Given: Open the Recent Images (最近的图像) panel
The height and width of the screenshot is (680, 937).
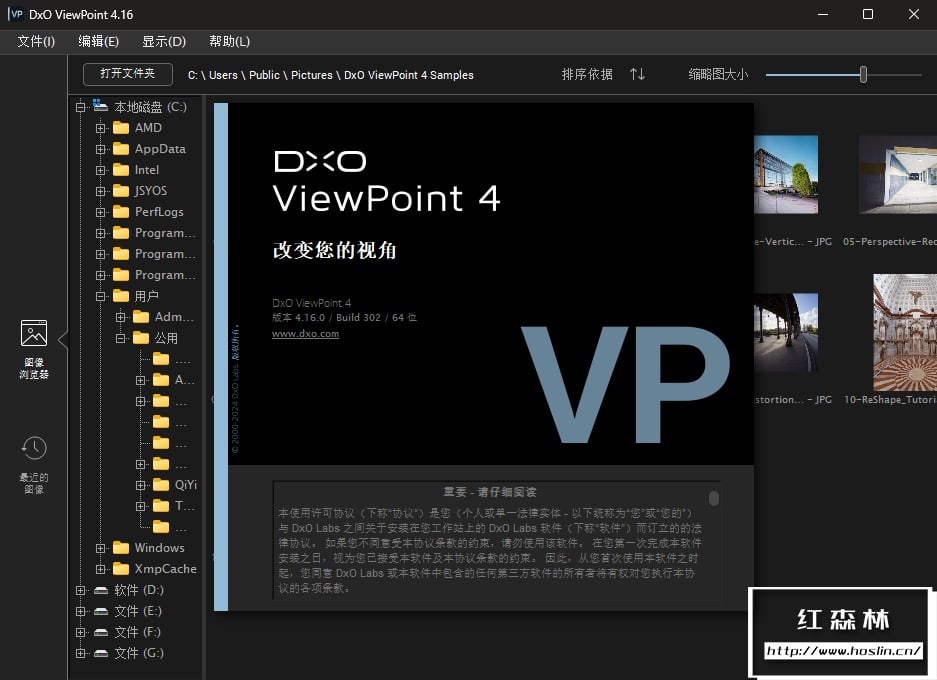Looking at the screenshot, I should coord(33,465).
